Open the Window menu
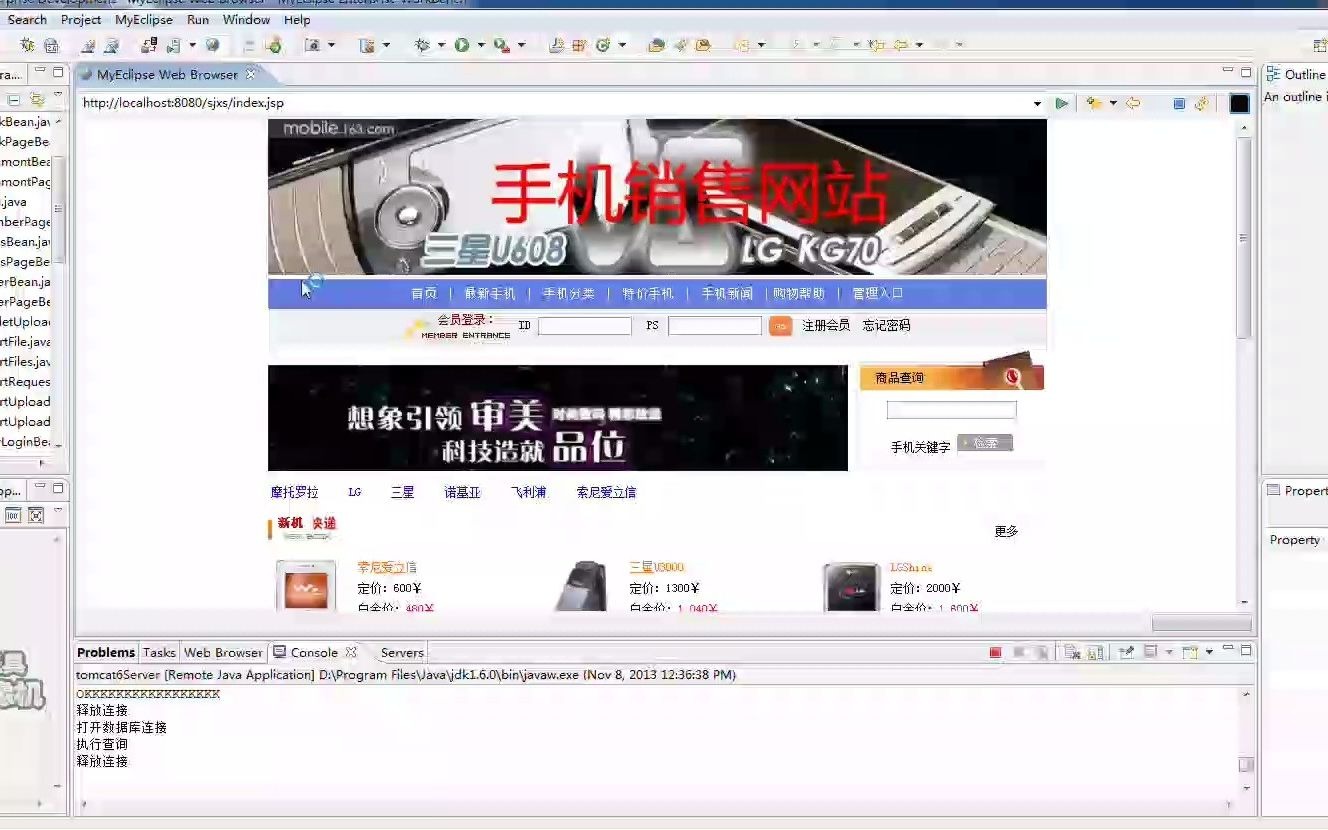 click(246, 19)
